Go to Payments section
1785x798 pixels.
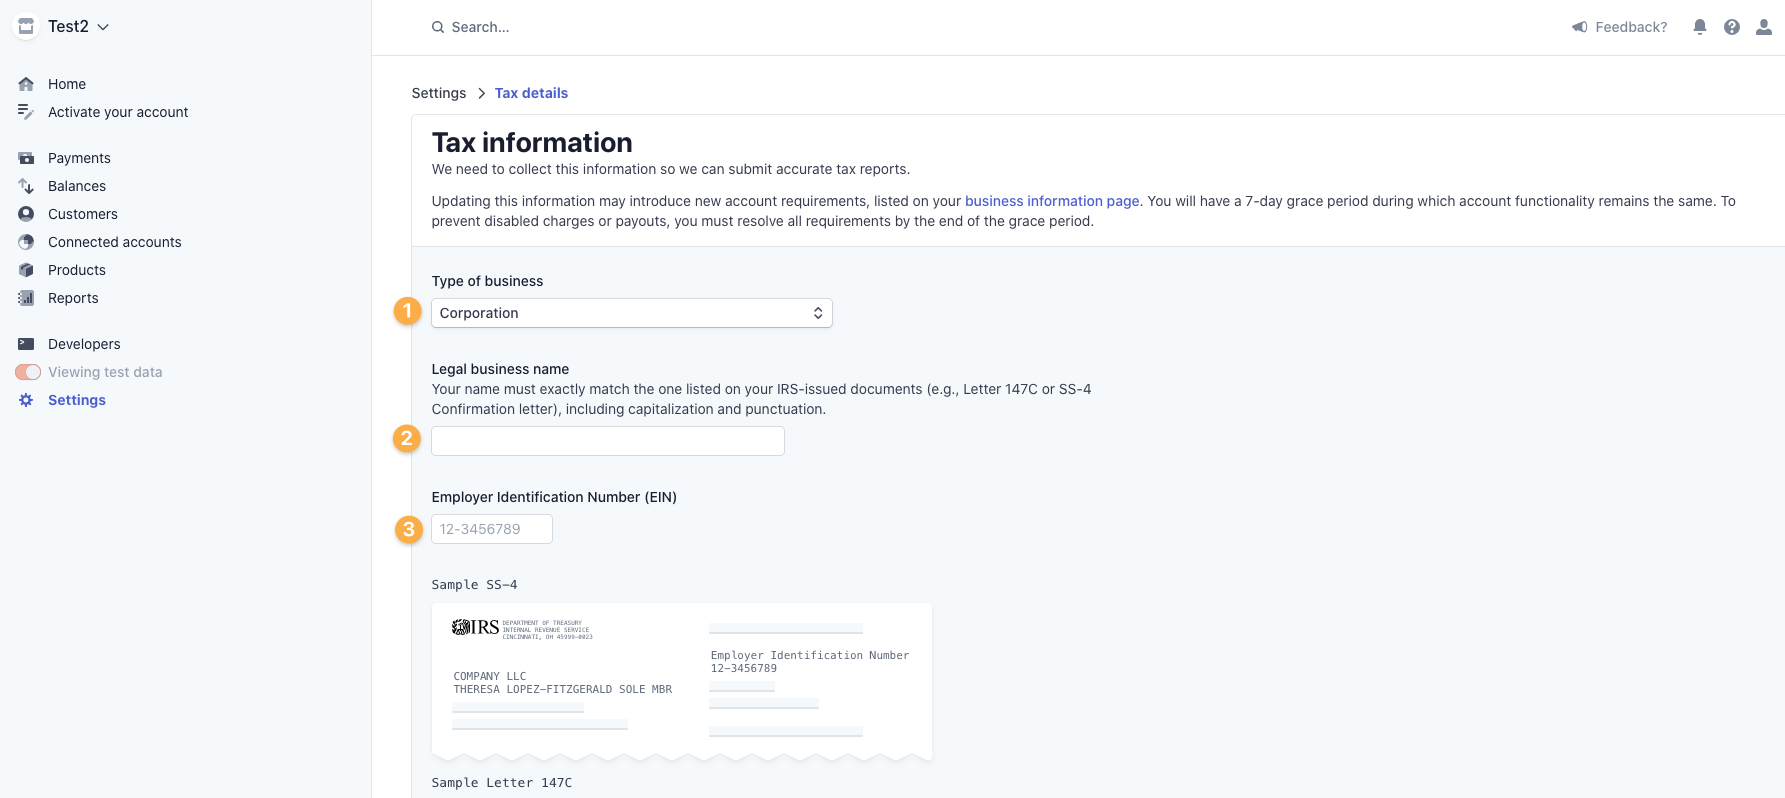(x=79, y=158)
